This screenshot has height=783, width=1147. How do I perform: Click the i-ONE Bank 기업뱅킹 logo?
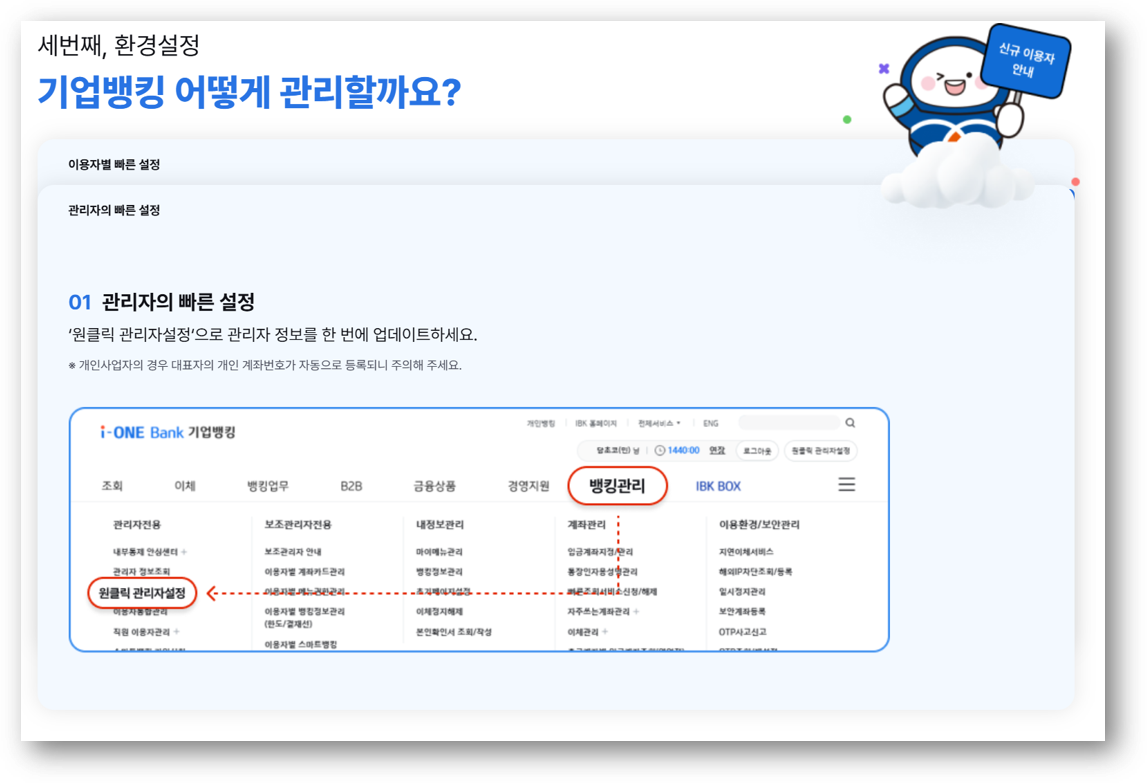pos(168,432)
